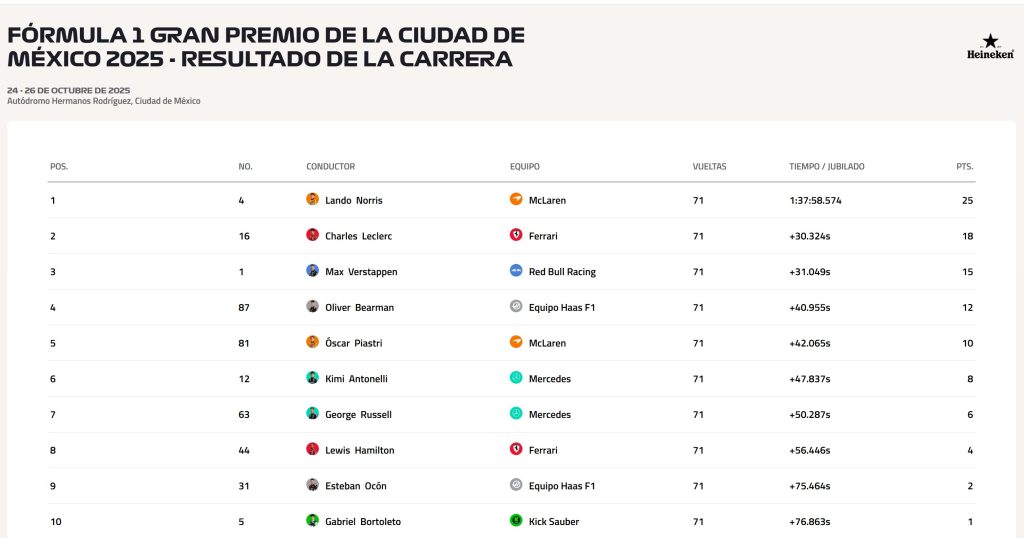The height and width of the screenshot is (538, 1024).
Task: Click the Red Bull Racing team logo
Action: click(x=516, y=271)
